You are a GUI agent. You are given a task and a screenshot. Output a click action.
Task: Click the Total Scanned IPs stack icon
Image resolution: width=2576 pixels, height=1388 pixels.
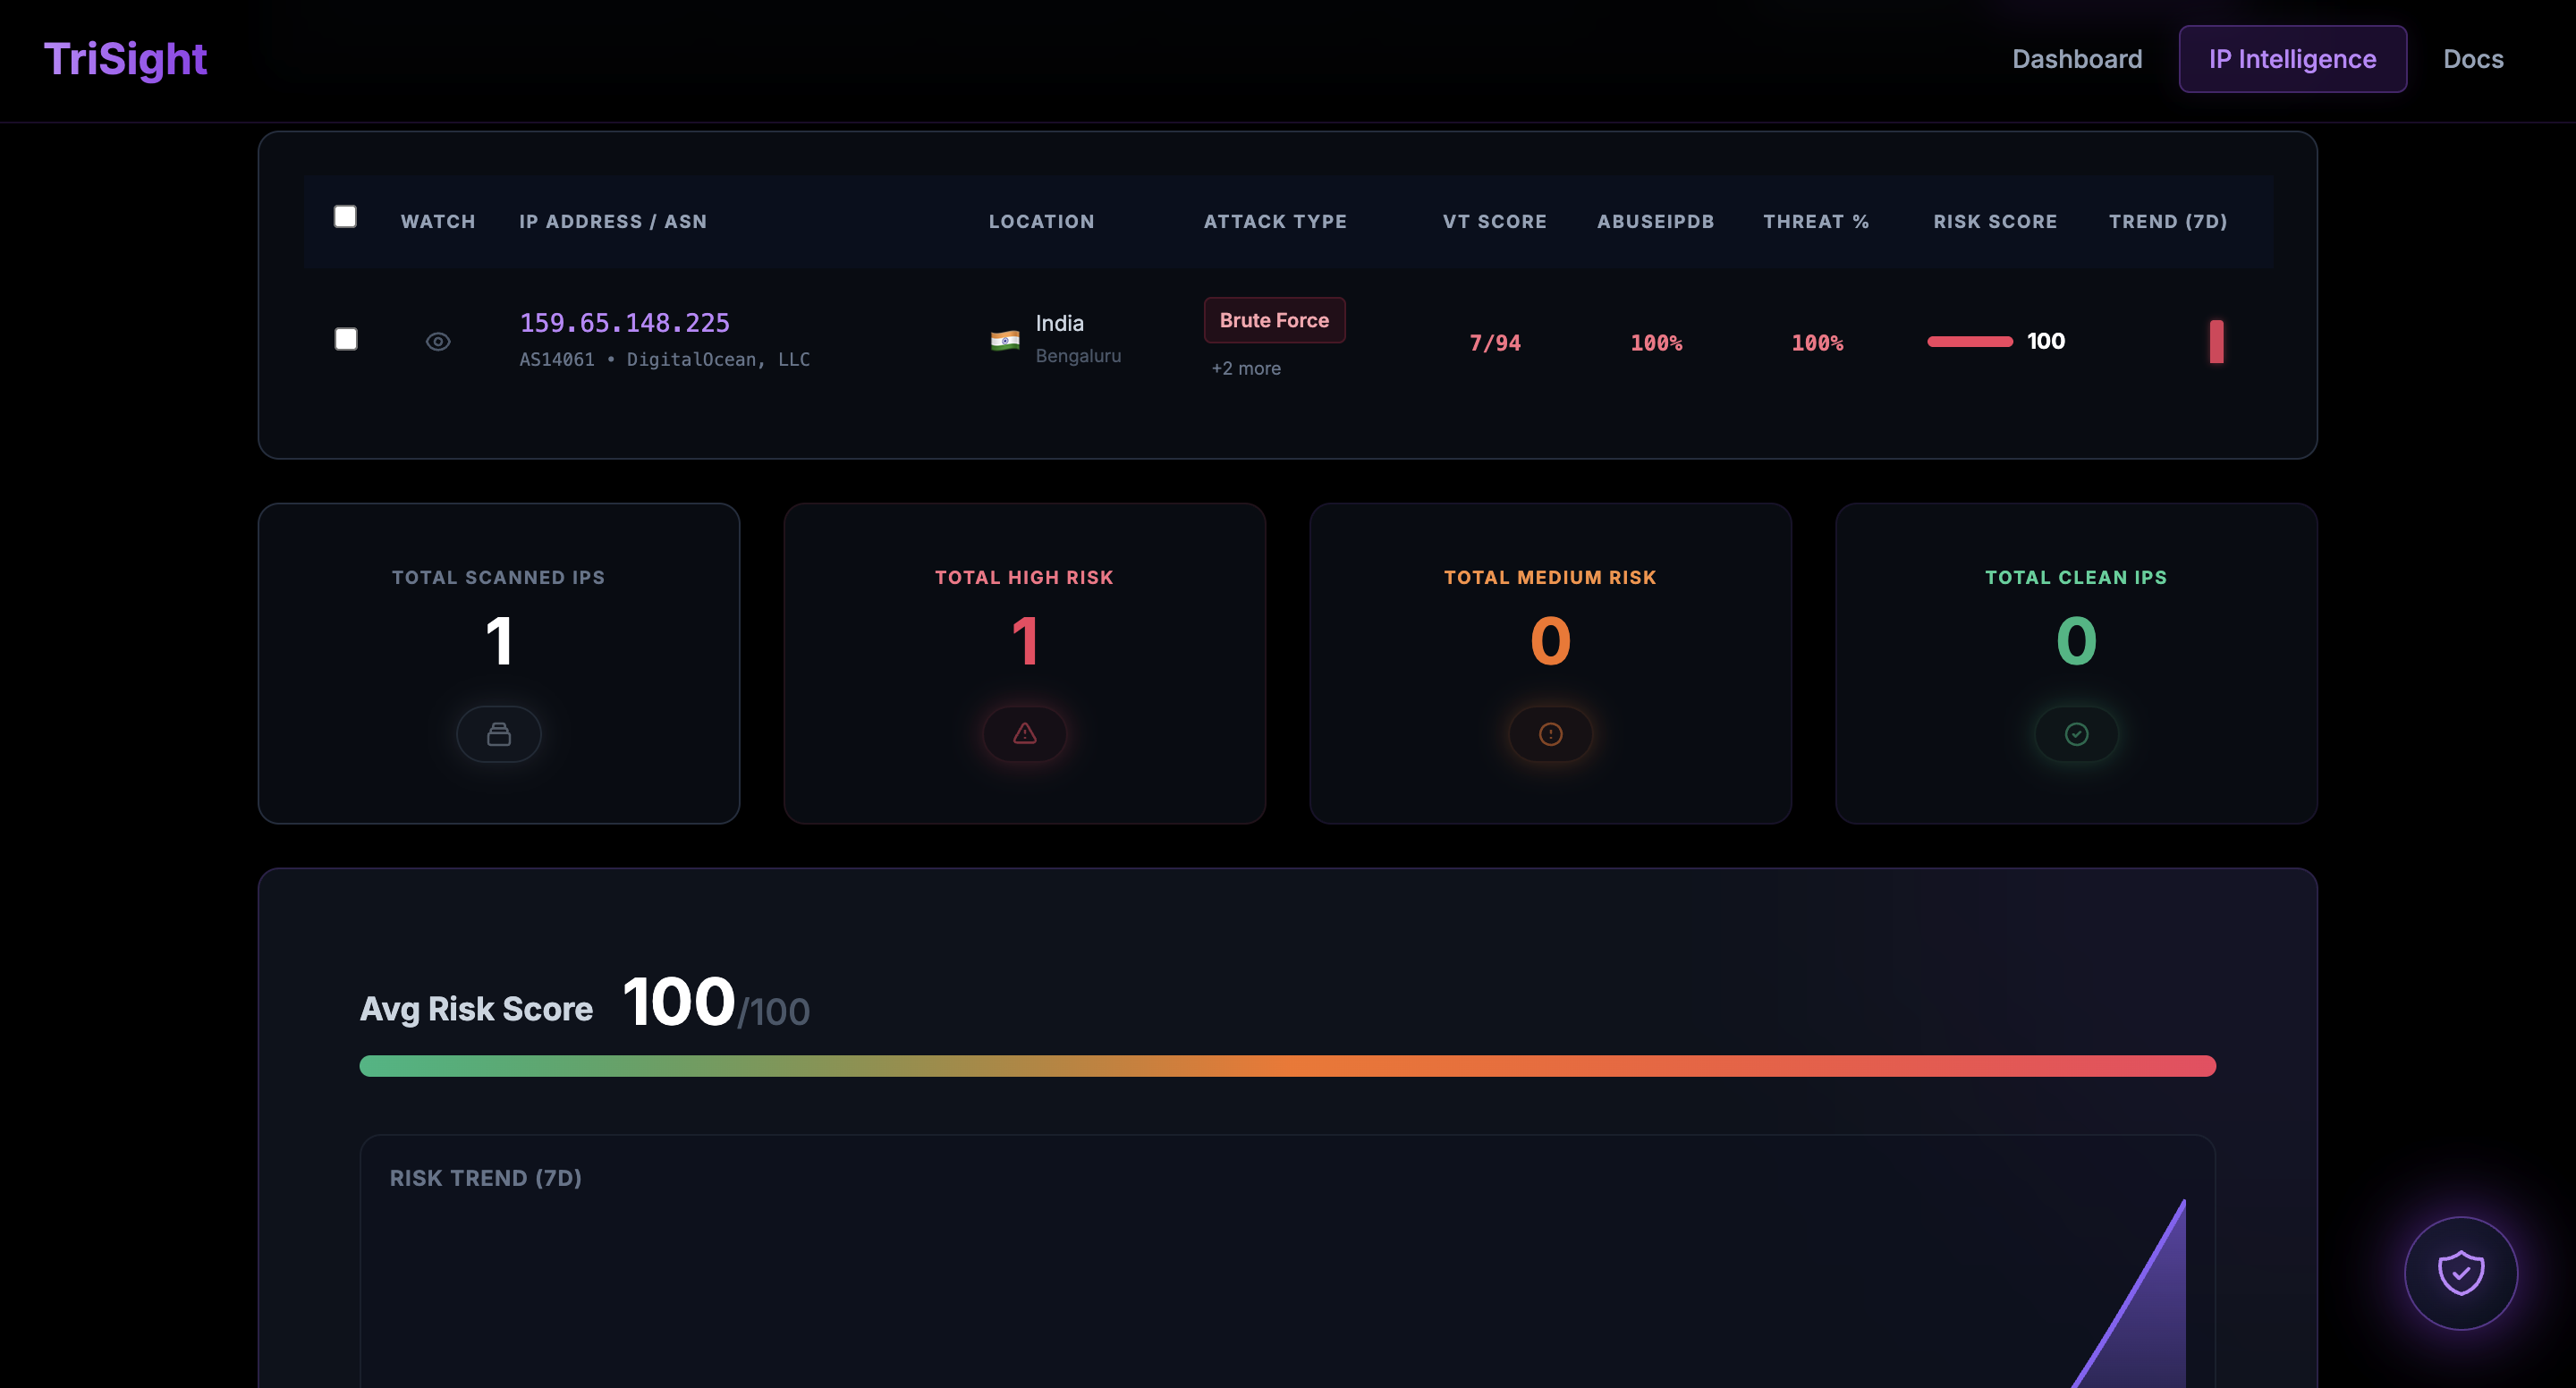[498, 734]
